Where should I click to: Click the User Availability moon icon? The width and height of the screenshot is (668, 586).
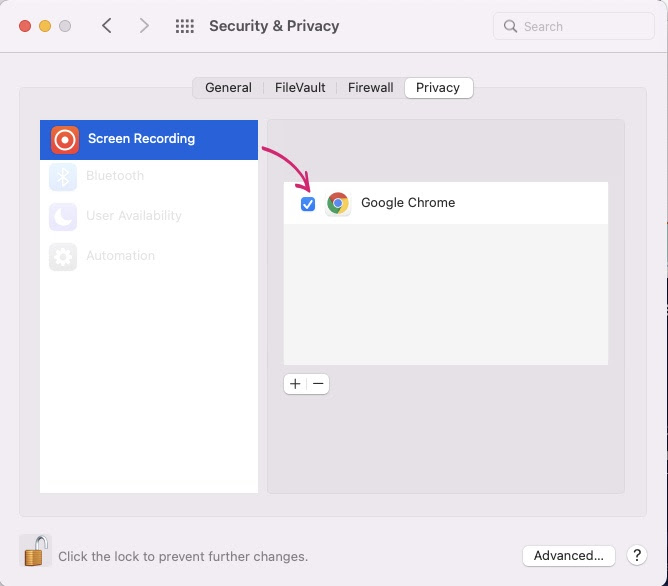pyautogui.click(x=63, y=217)
